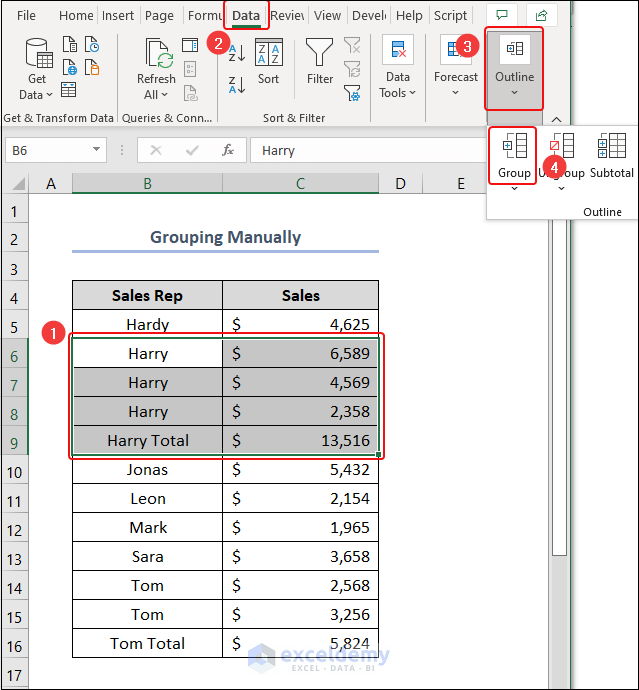The image size is (639, 690).
Task: Open the File tab
Action: 26,15
